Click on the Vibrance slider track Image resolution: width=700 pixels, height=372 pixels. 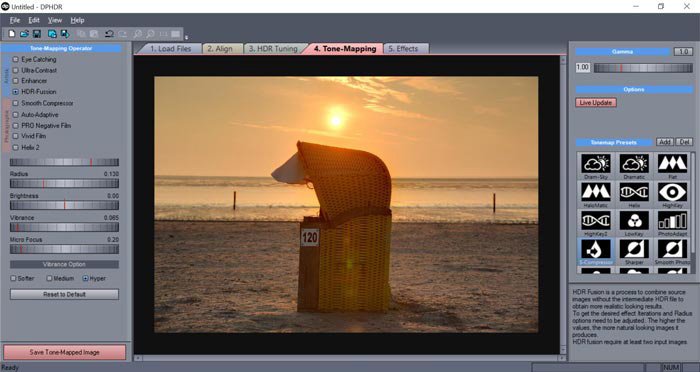(x=64, y=227)
